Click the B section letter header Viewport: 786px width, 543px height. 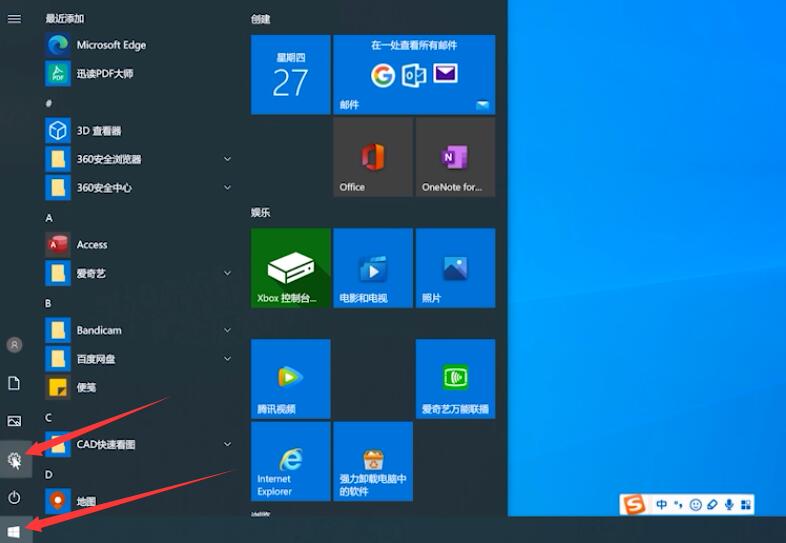click(49, 304)
